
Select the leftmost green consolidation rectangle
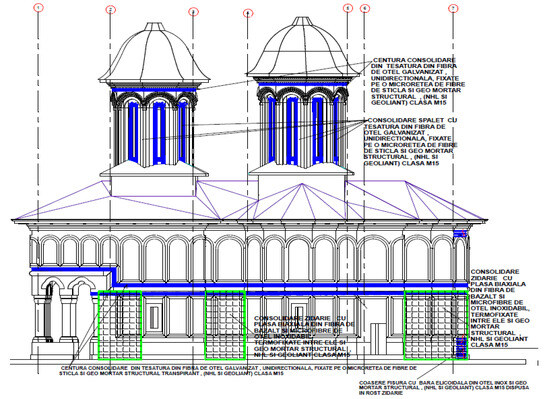[x=120, y=325]
